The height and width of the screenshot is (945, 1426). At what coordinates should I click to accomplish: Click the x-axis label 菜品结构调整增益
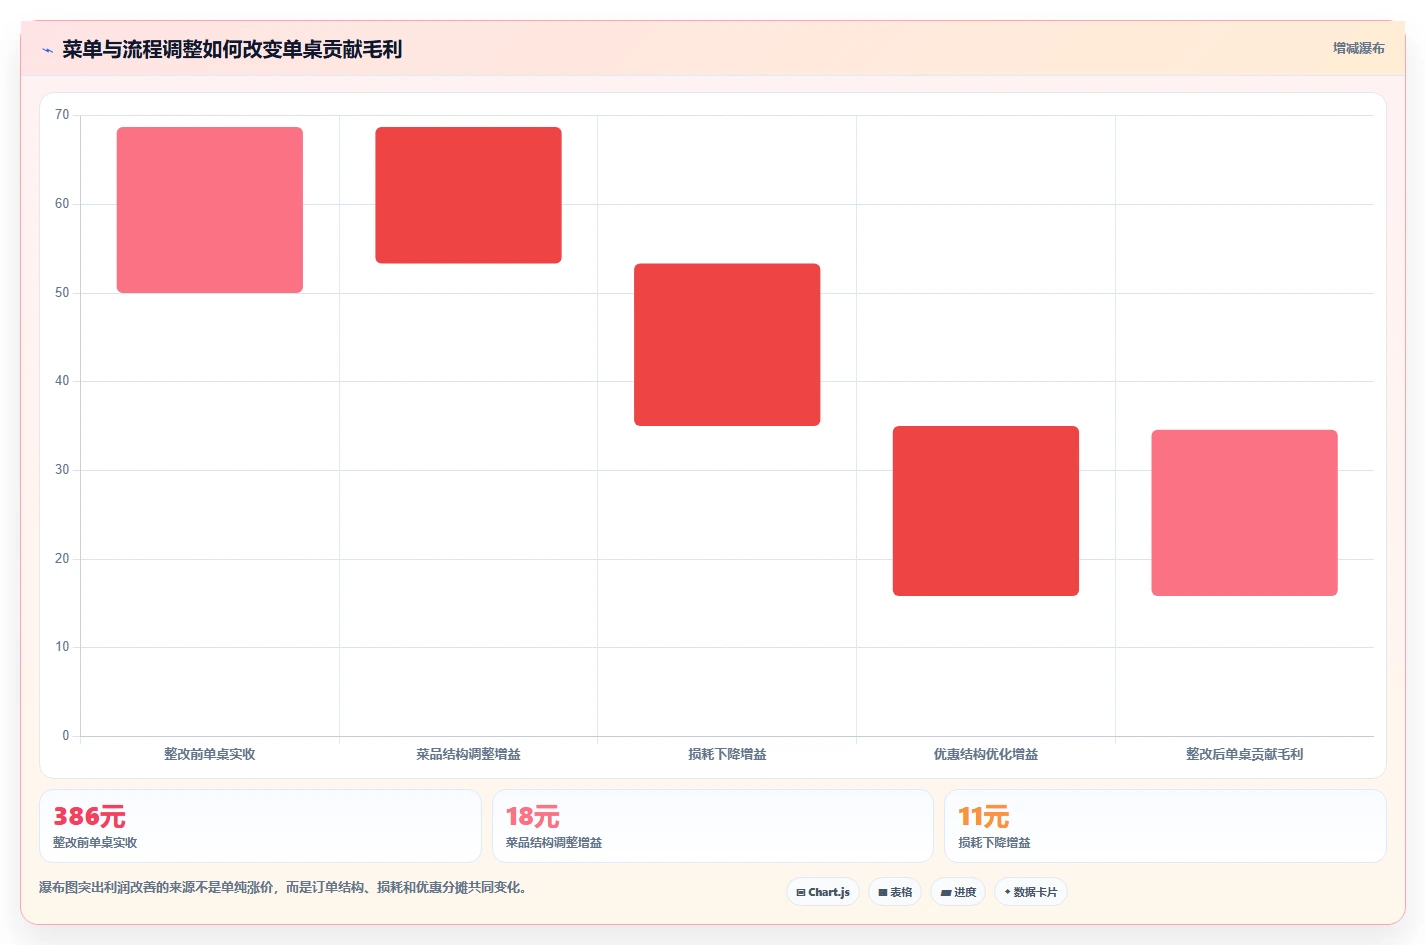click(468, 754)
